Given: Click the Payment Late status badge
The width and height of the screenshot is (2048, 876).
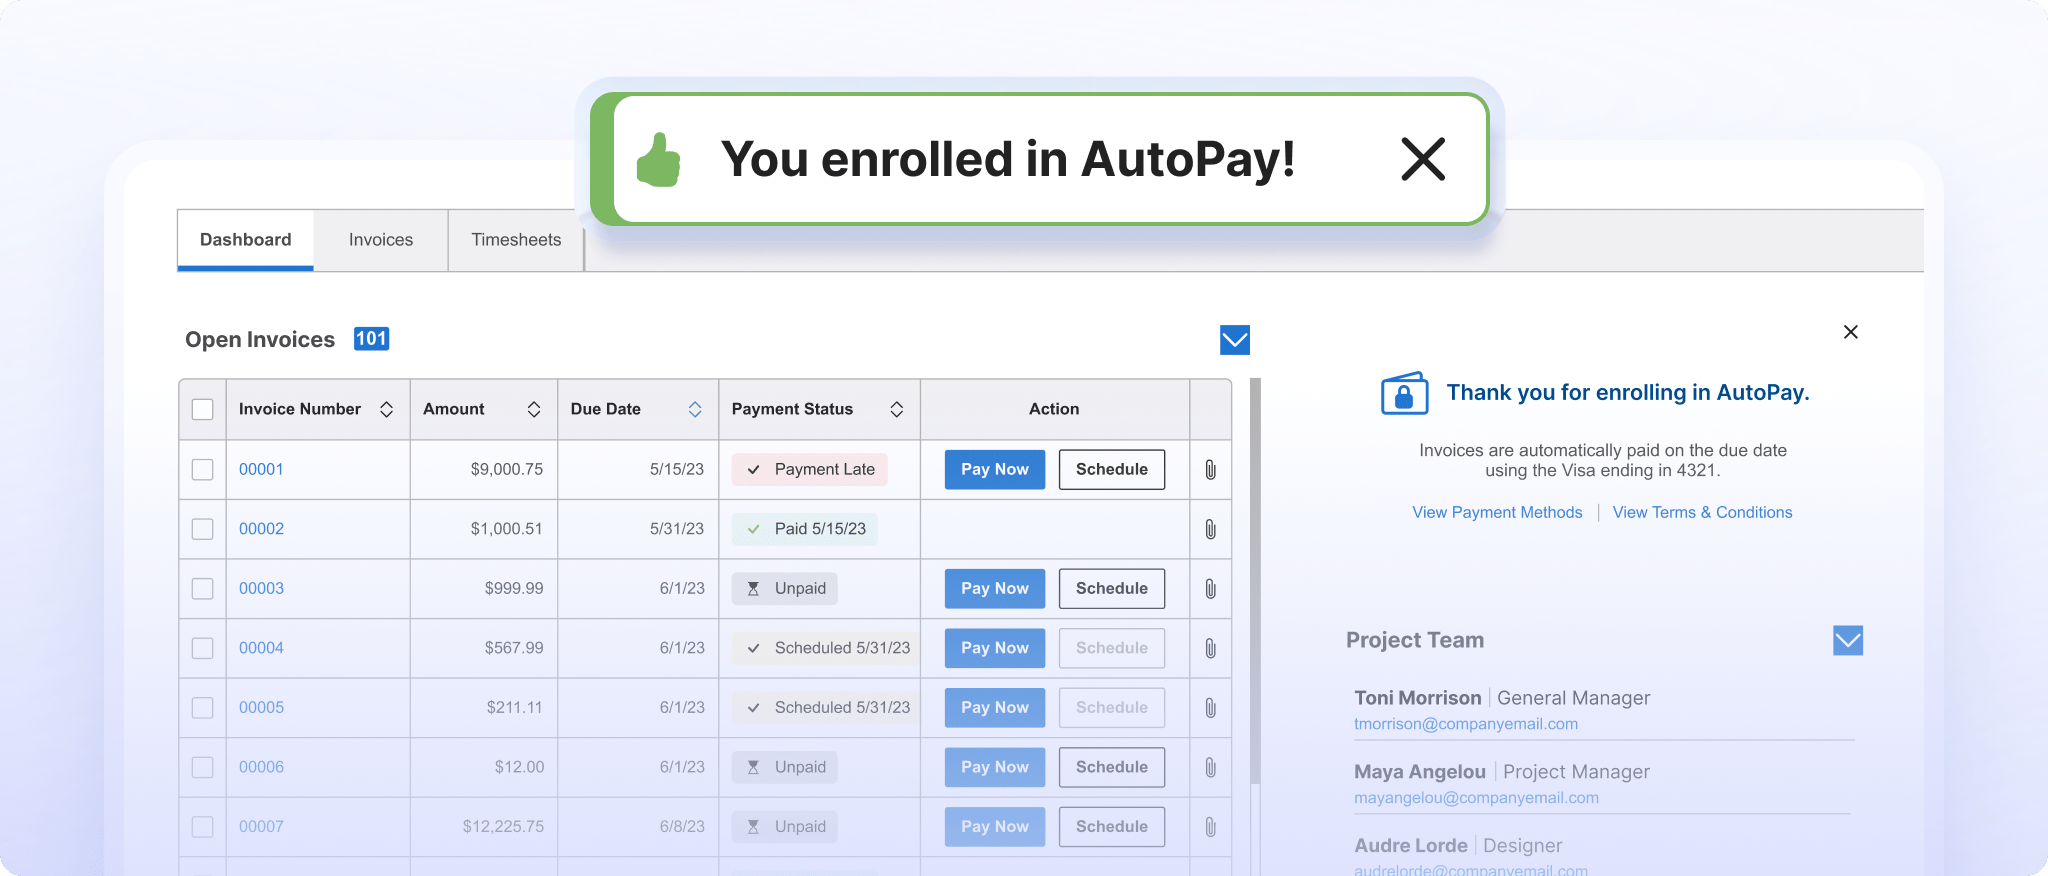Looking at the screenshot, I should pos(809,469).
